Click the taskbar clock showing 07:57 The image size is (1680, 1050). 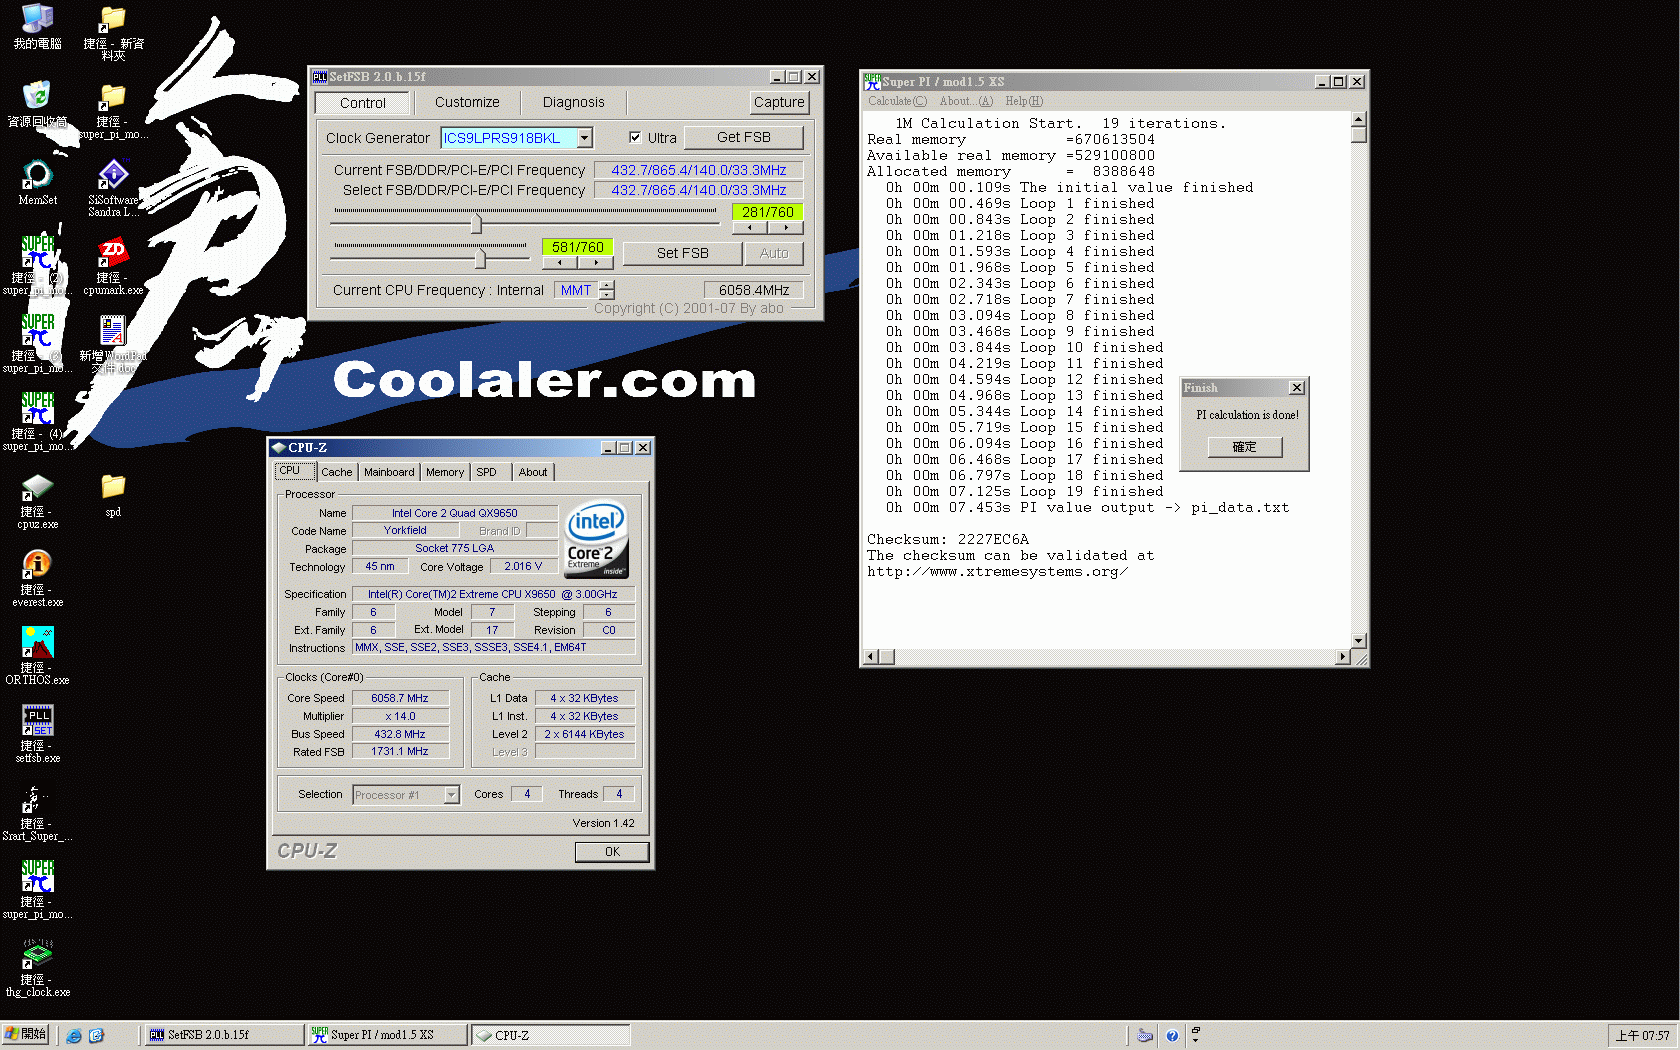[x=1642, y=1036]
